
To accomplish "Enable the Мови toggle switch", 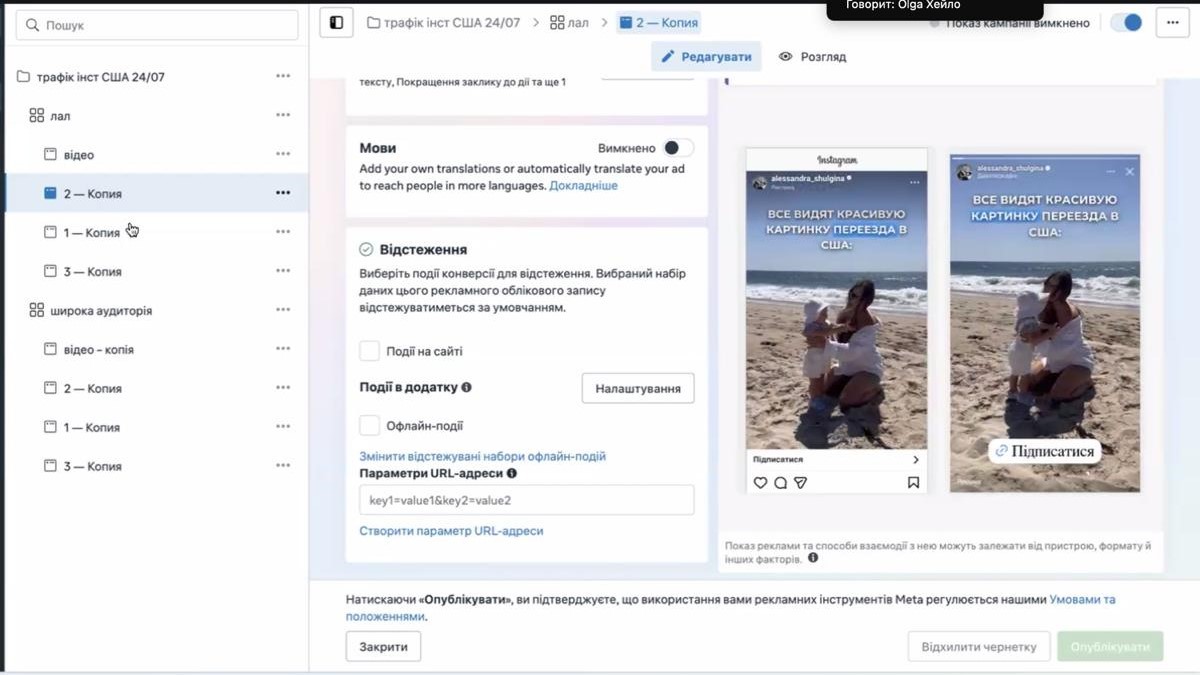I will click(678, 148).
